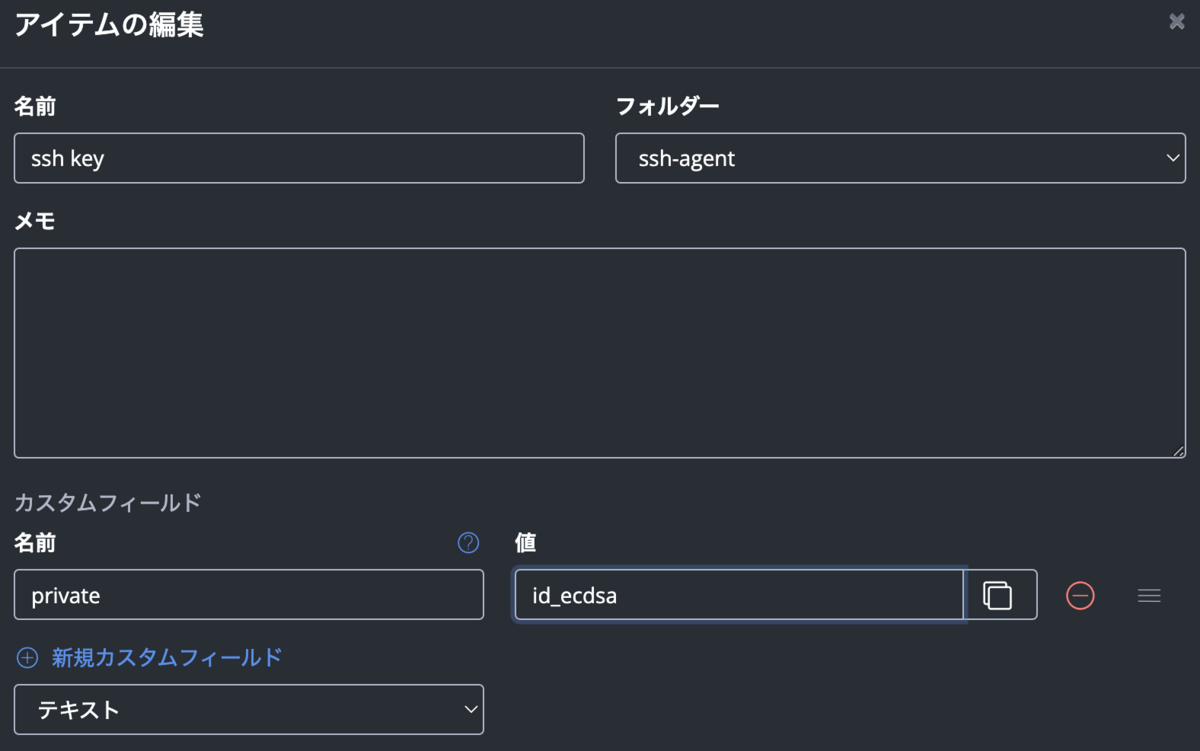Remove the private custom field
The height and width of the screenshot is (751, 1200).
[x=1080, y=595]
